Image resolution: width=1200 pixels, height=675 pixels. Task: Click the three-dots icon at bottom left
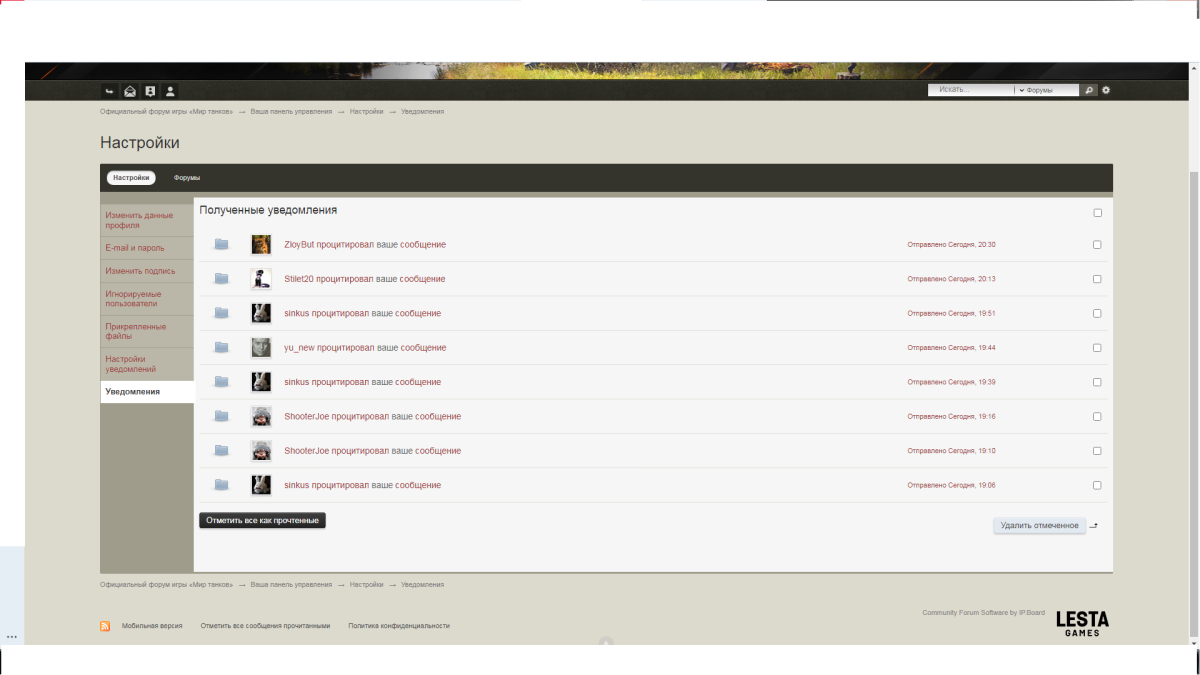[12, 637]
